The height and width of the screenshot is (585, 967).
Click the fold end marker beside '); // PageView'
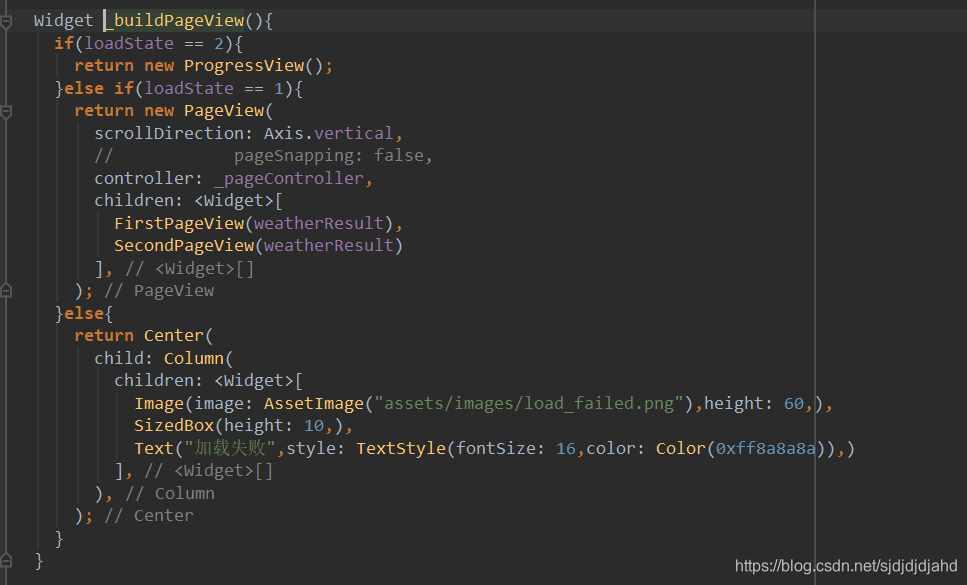6,290
